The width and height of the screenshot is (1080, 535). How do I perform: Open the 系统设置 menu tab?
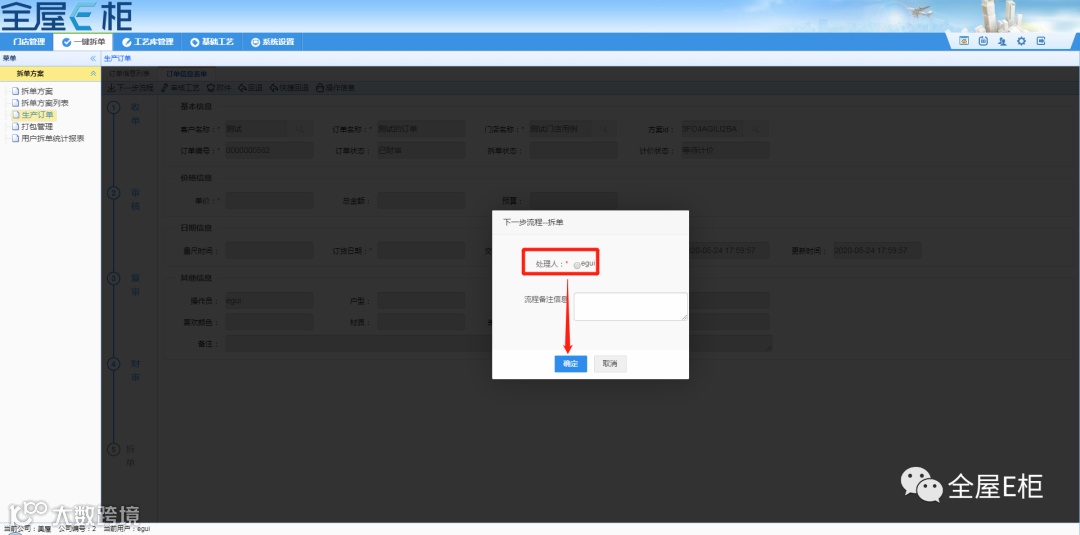tap(273, 42)
